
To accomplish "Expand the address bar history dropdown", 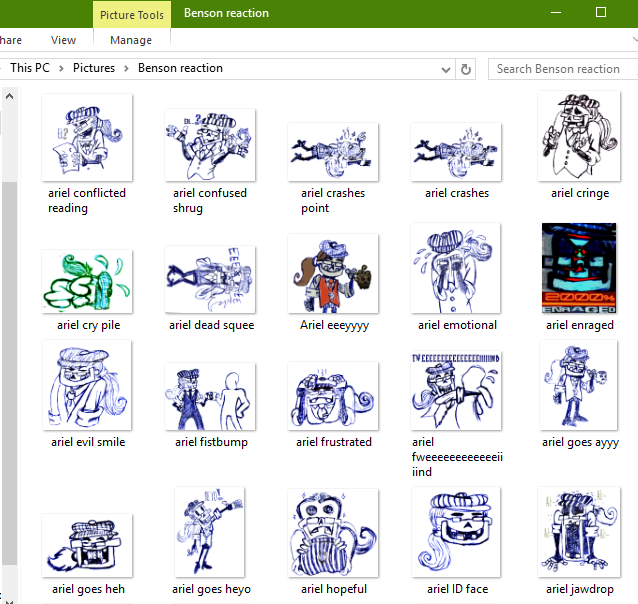I will [x=446, y=69].
